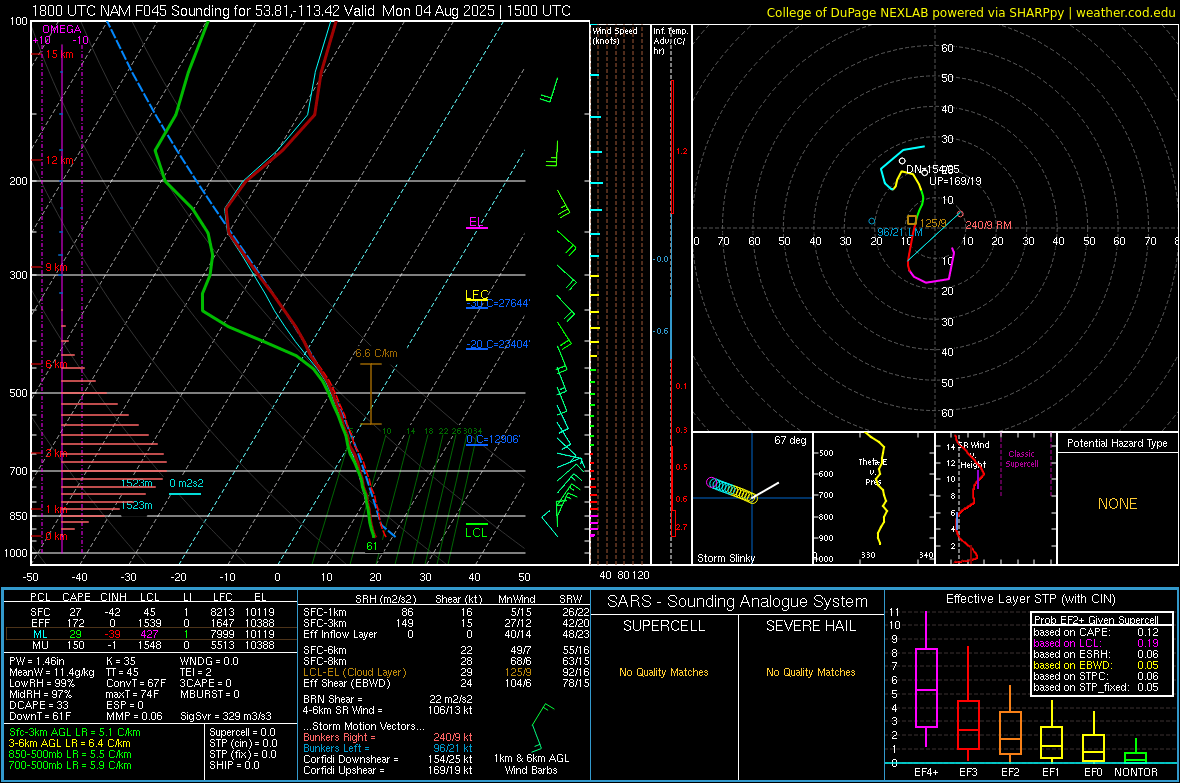Click the 'DN=154/25' hodograph label
The height and width of the screenshot is (783, 1180).
click(x=932, y=169)
